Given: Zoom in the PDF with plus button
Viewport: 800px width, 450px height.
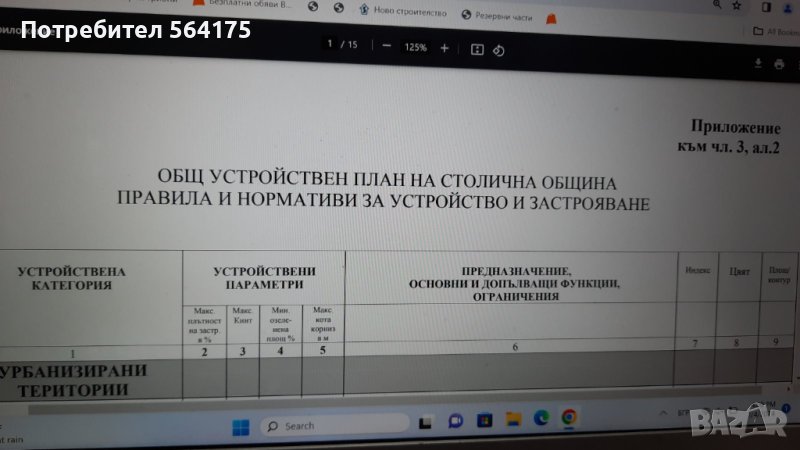Looking at the screenshot, I should click(x=444, y=48).
